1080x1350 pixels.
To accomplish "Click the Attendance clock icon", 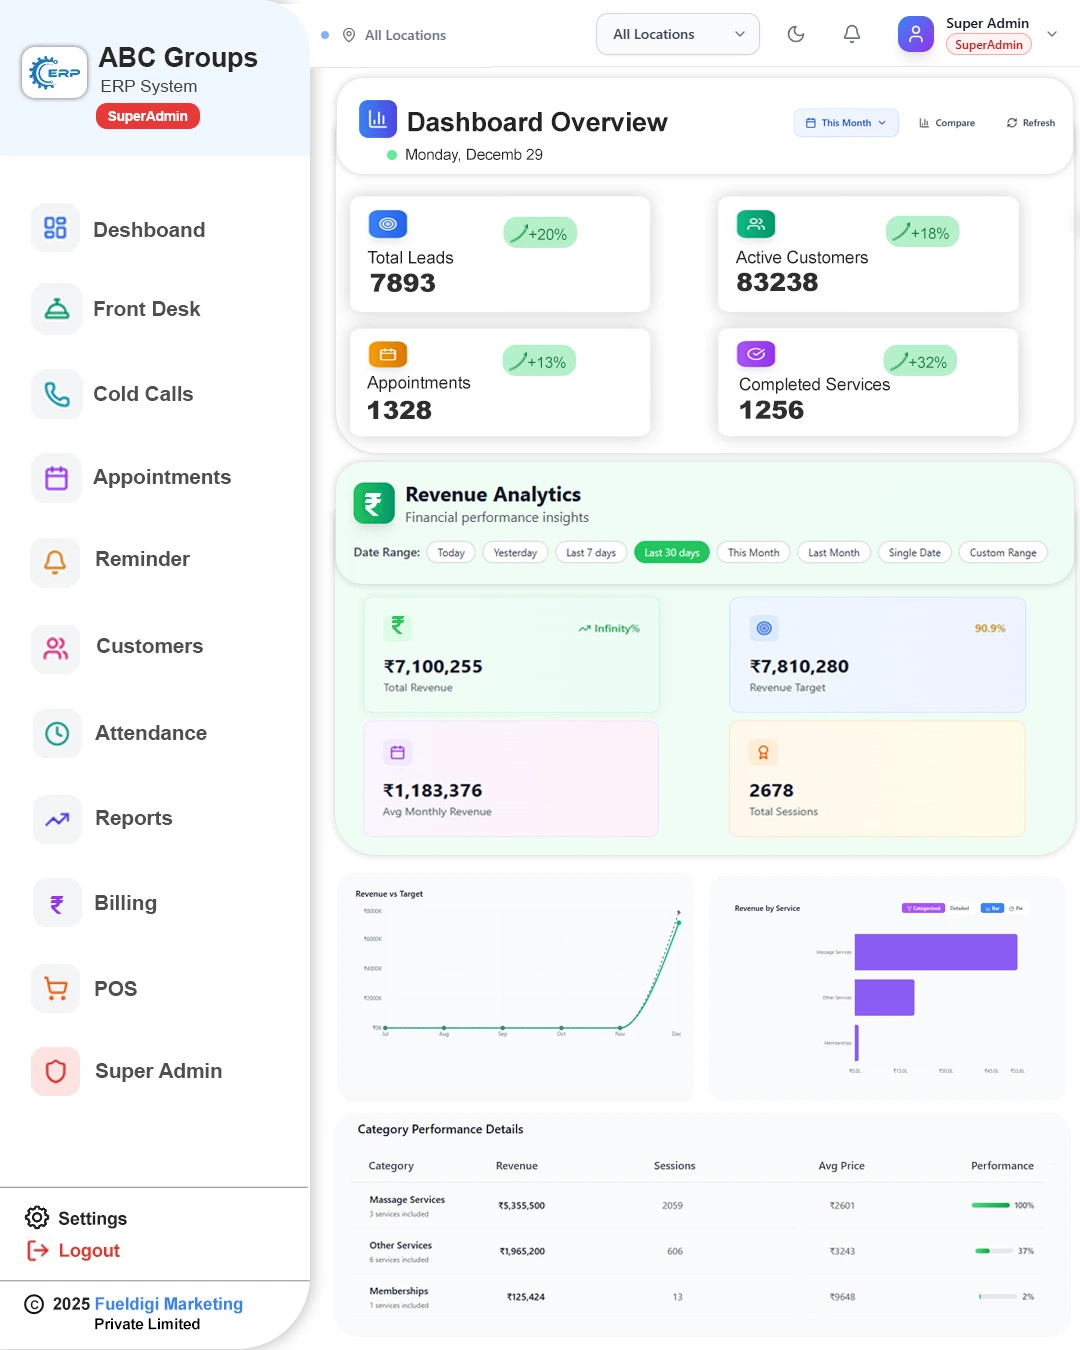I will pyautogui.click(x=57, y=733).
